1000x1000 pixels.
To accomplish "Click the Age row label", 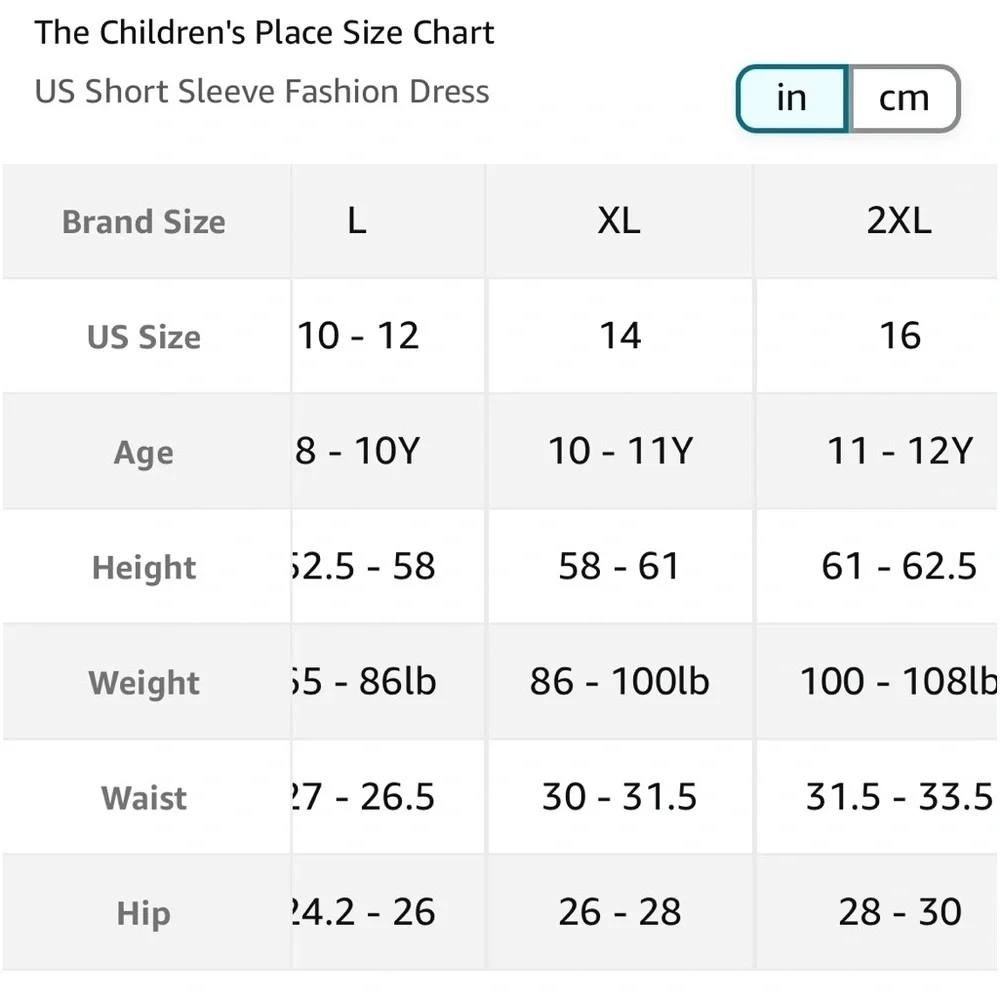I will coord(143,453).
